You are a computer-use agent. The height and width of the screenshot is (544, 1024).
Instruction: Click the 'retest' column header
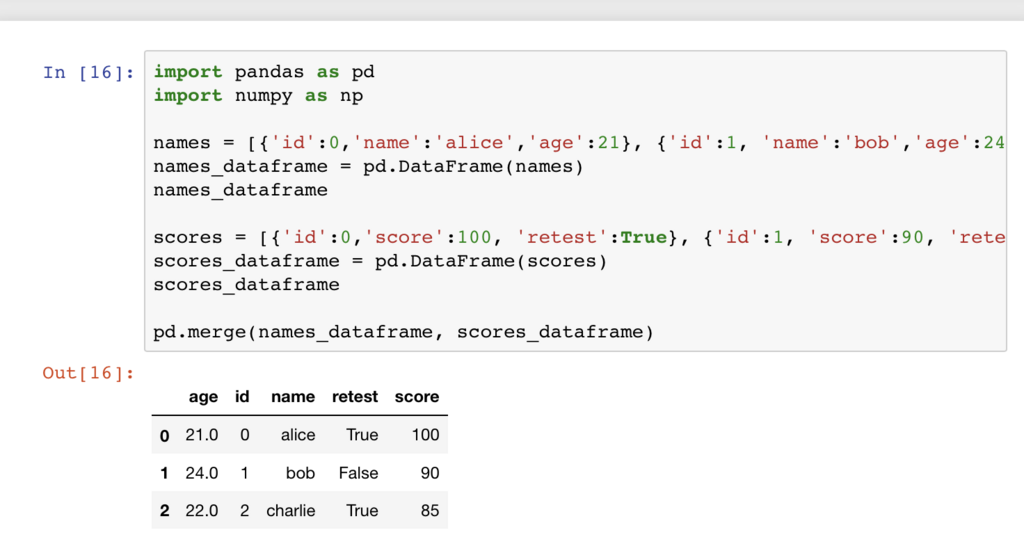click(x=355, y=396)
